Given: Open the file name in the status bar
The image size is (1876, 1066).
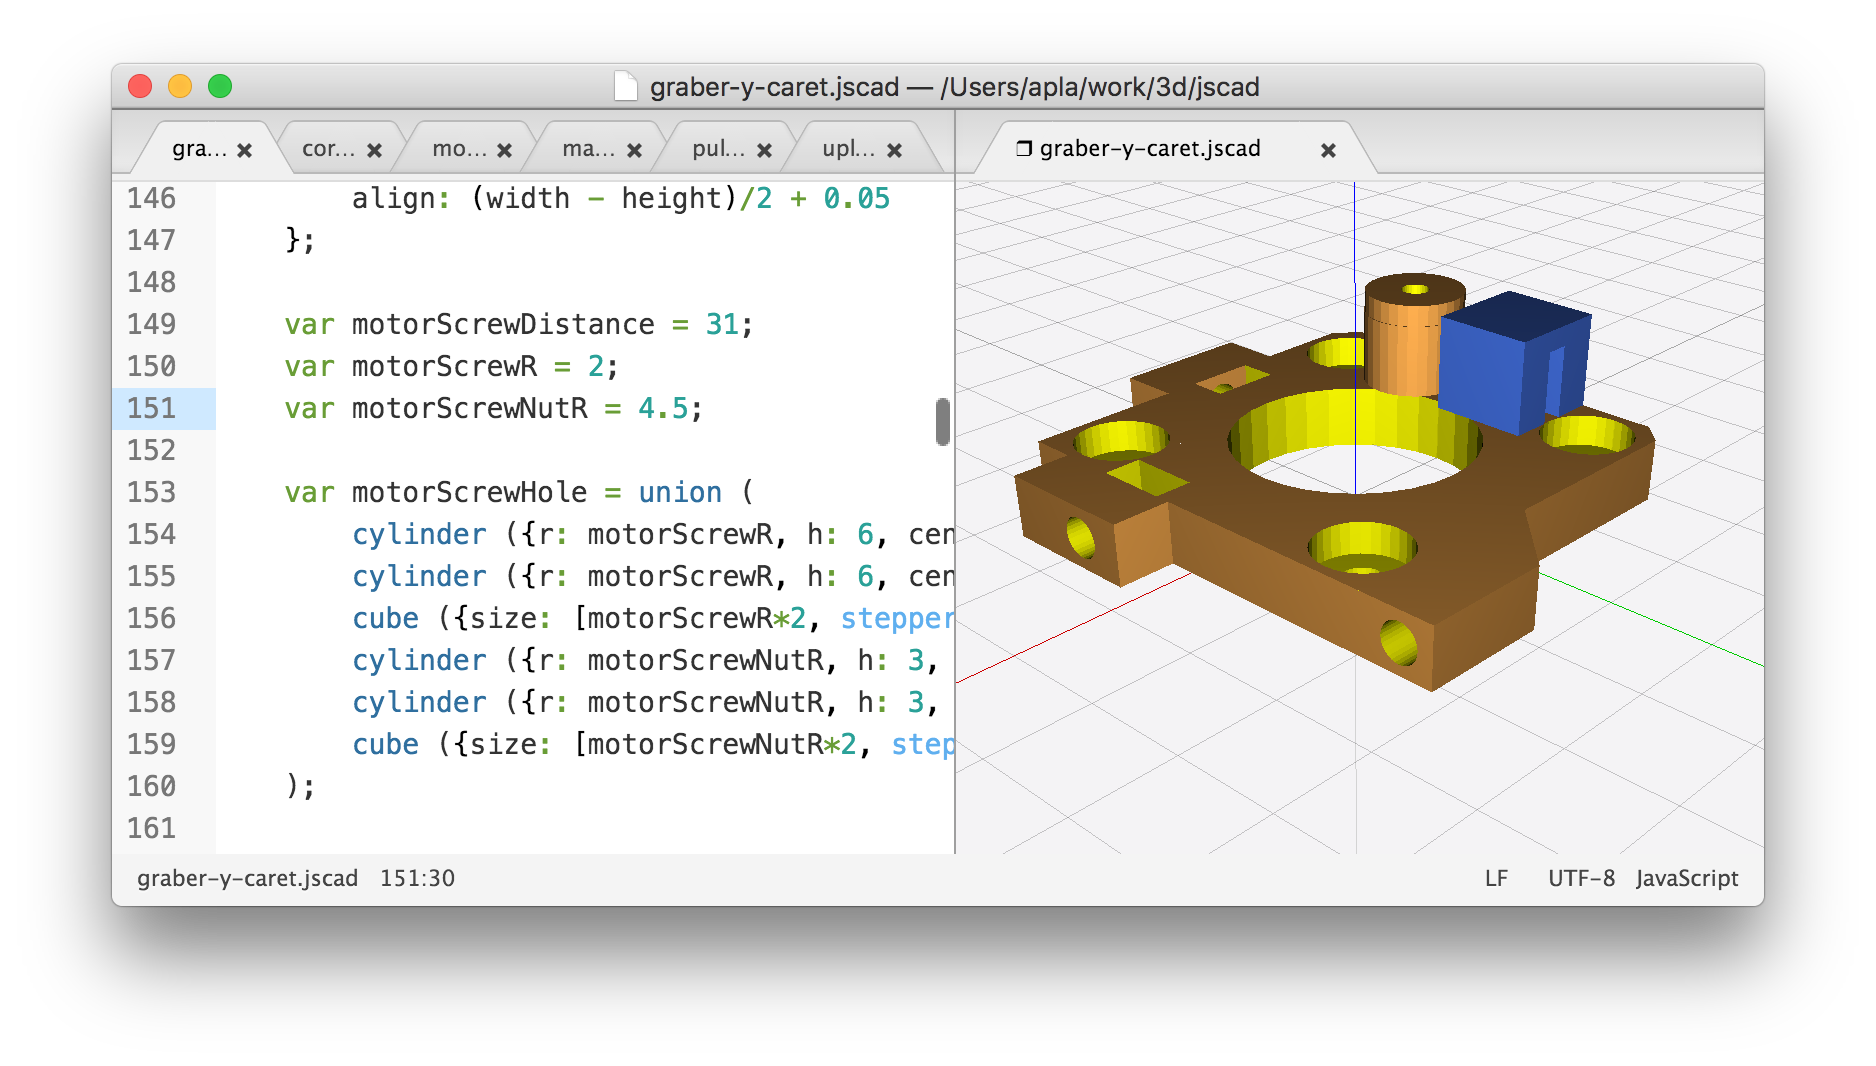Looking at the screenshot, I should coord(247,878).
